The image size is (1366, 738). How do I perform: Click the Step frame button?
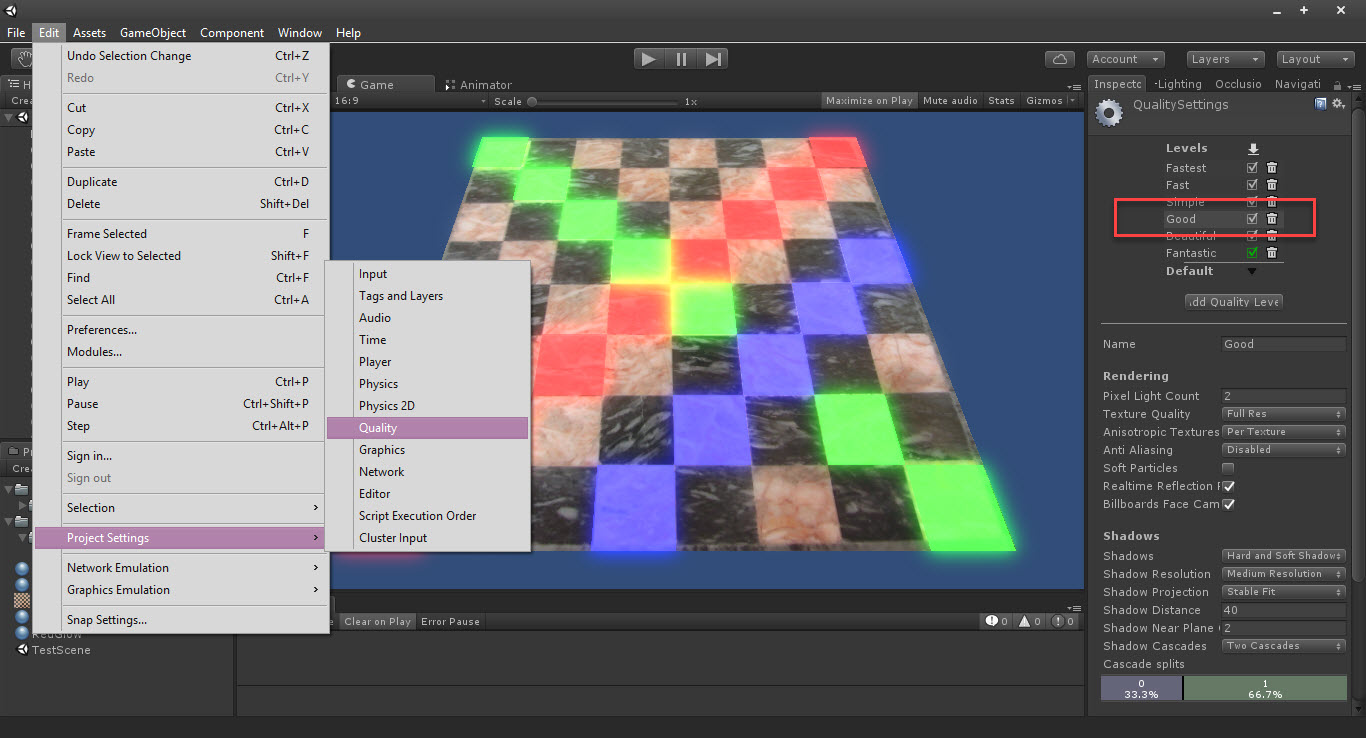(713, 59)
